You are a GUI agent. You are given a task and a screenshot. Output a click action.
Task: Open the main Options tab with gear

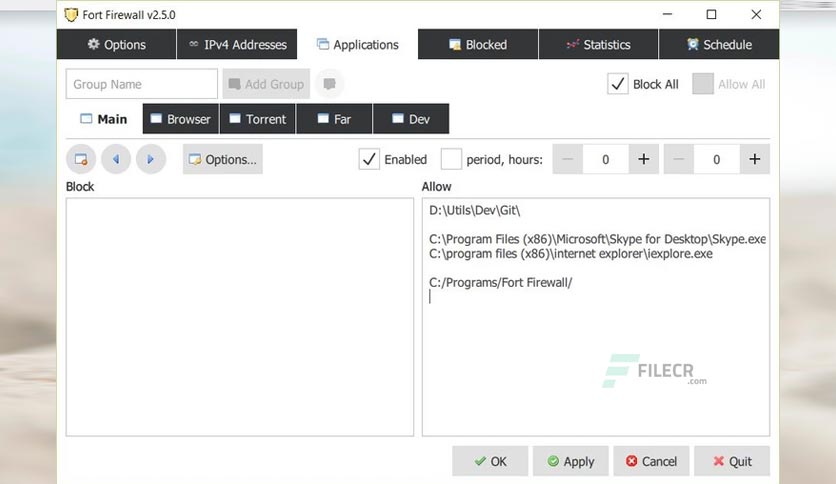pyautogui.click(x=116, y=44)
